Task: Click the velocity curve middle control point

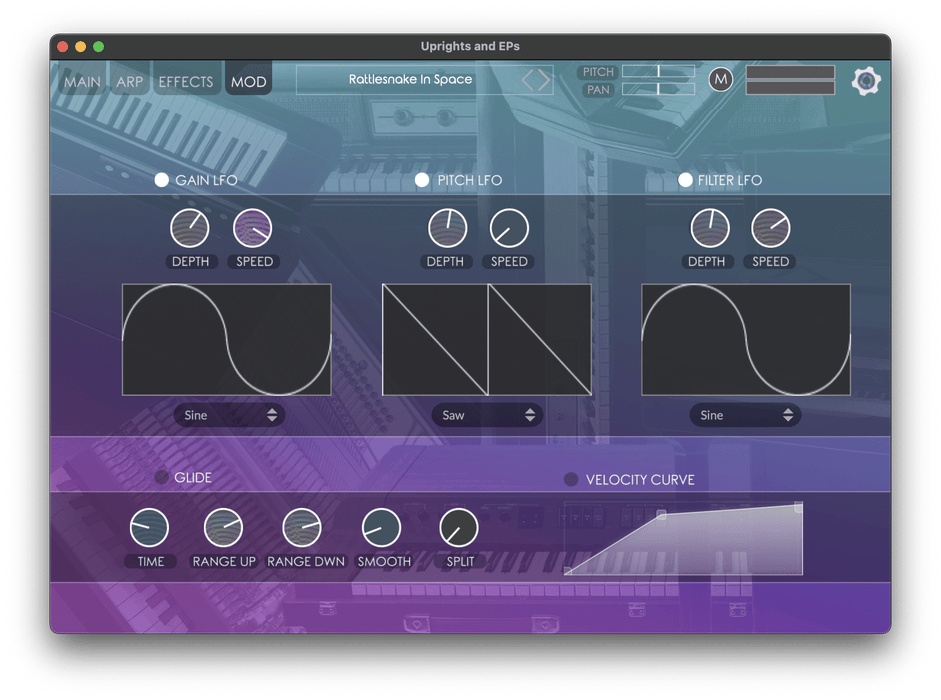Action: click(661, 515)
